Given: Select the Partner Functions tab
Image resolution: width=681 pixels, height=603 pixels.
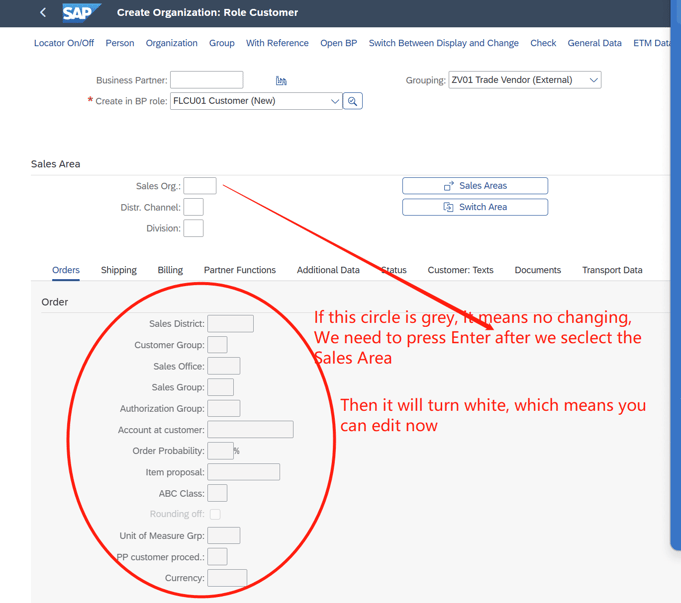Looking at the screenshot, I should coord(239,270).
